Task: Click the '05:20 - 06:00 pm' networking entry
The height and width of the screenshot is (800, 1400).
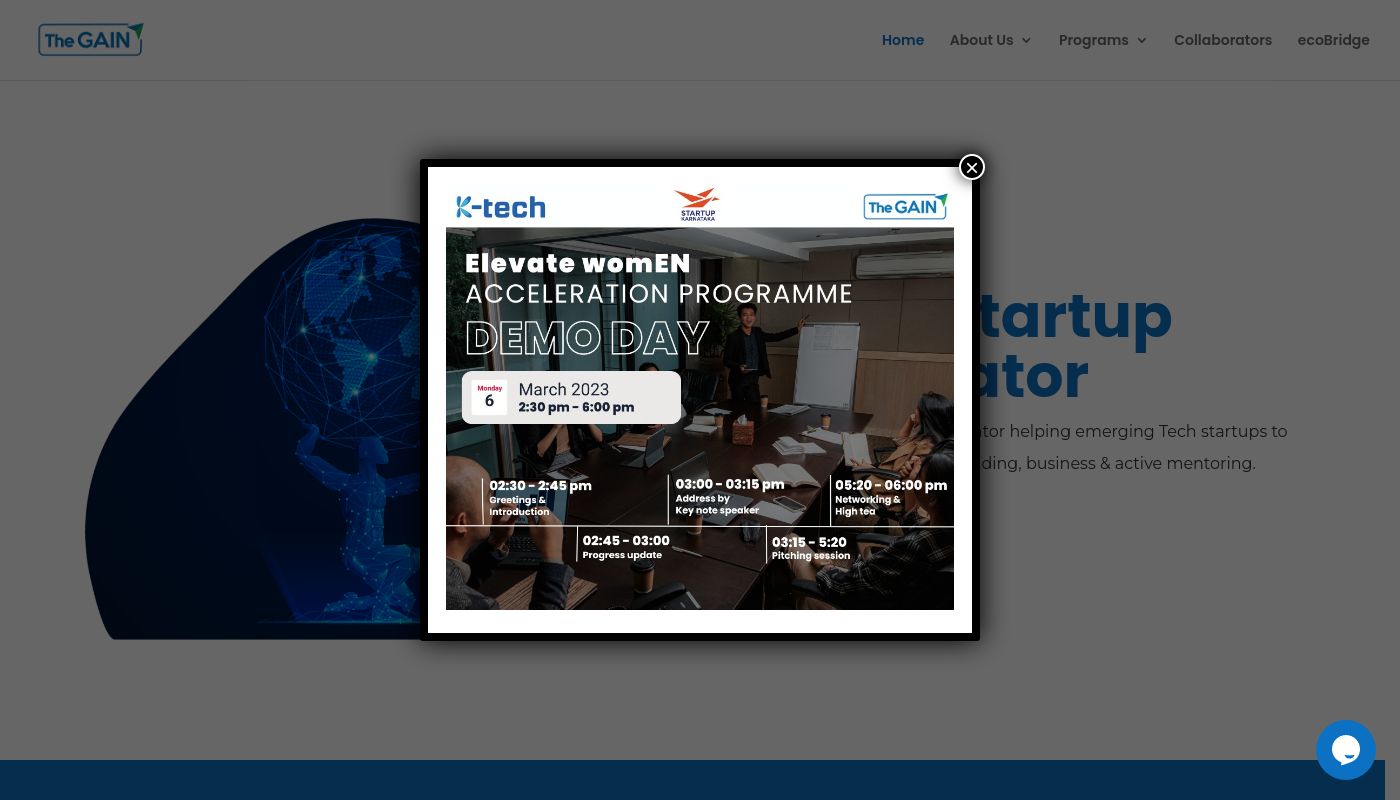Action: click(x=890, y=497)
